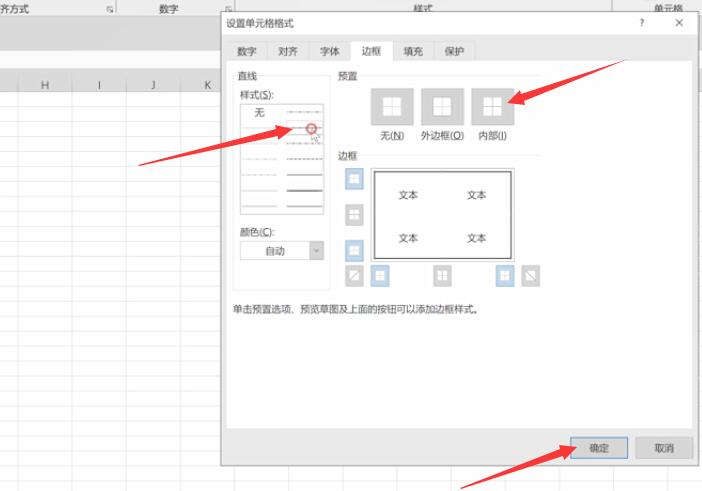This screenshot has height=491, width=702.
Task: Toggle the left border button
Action: [380, 276]
